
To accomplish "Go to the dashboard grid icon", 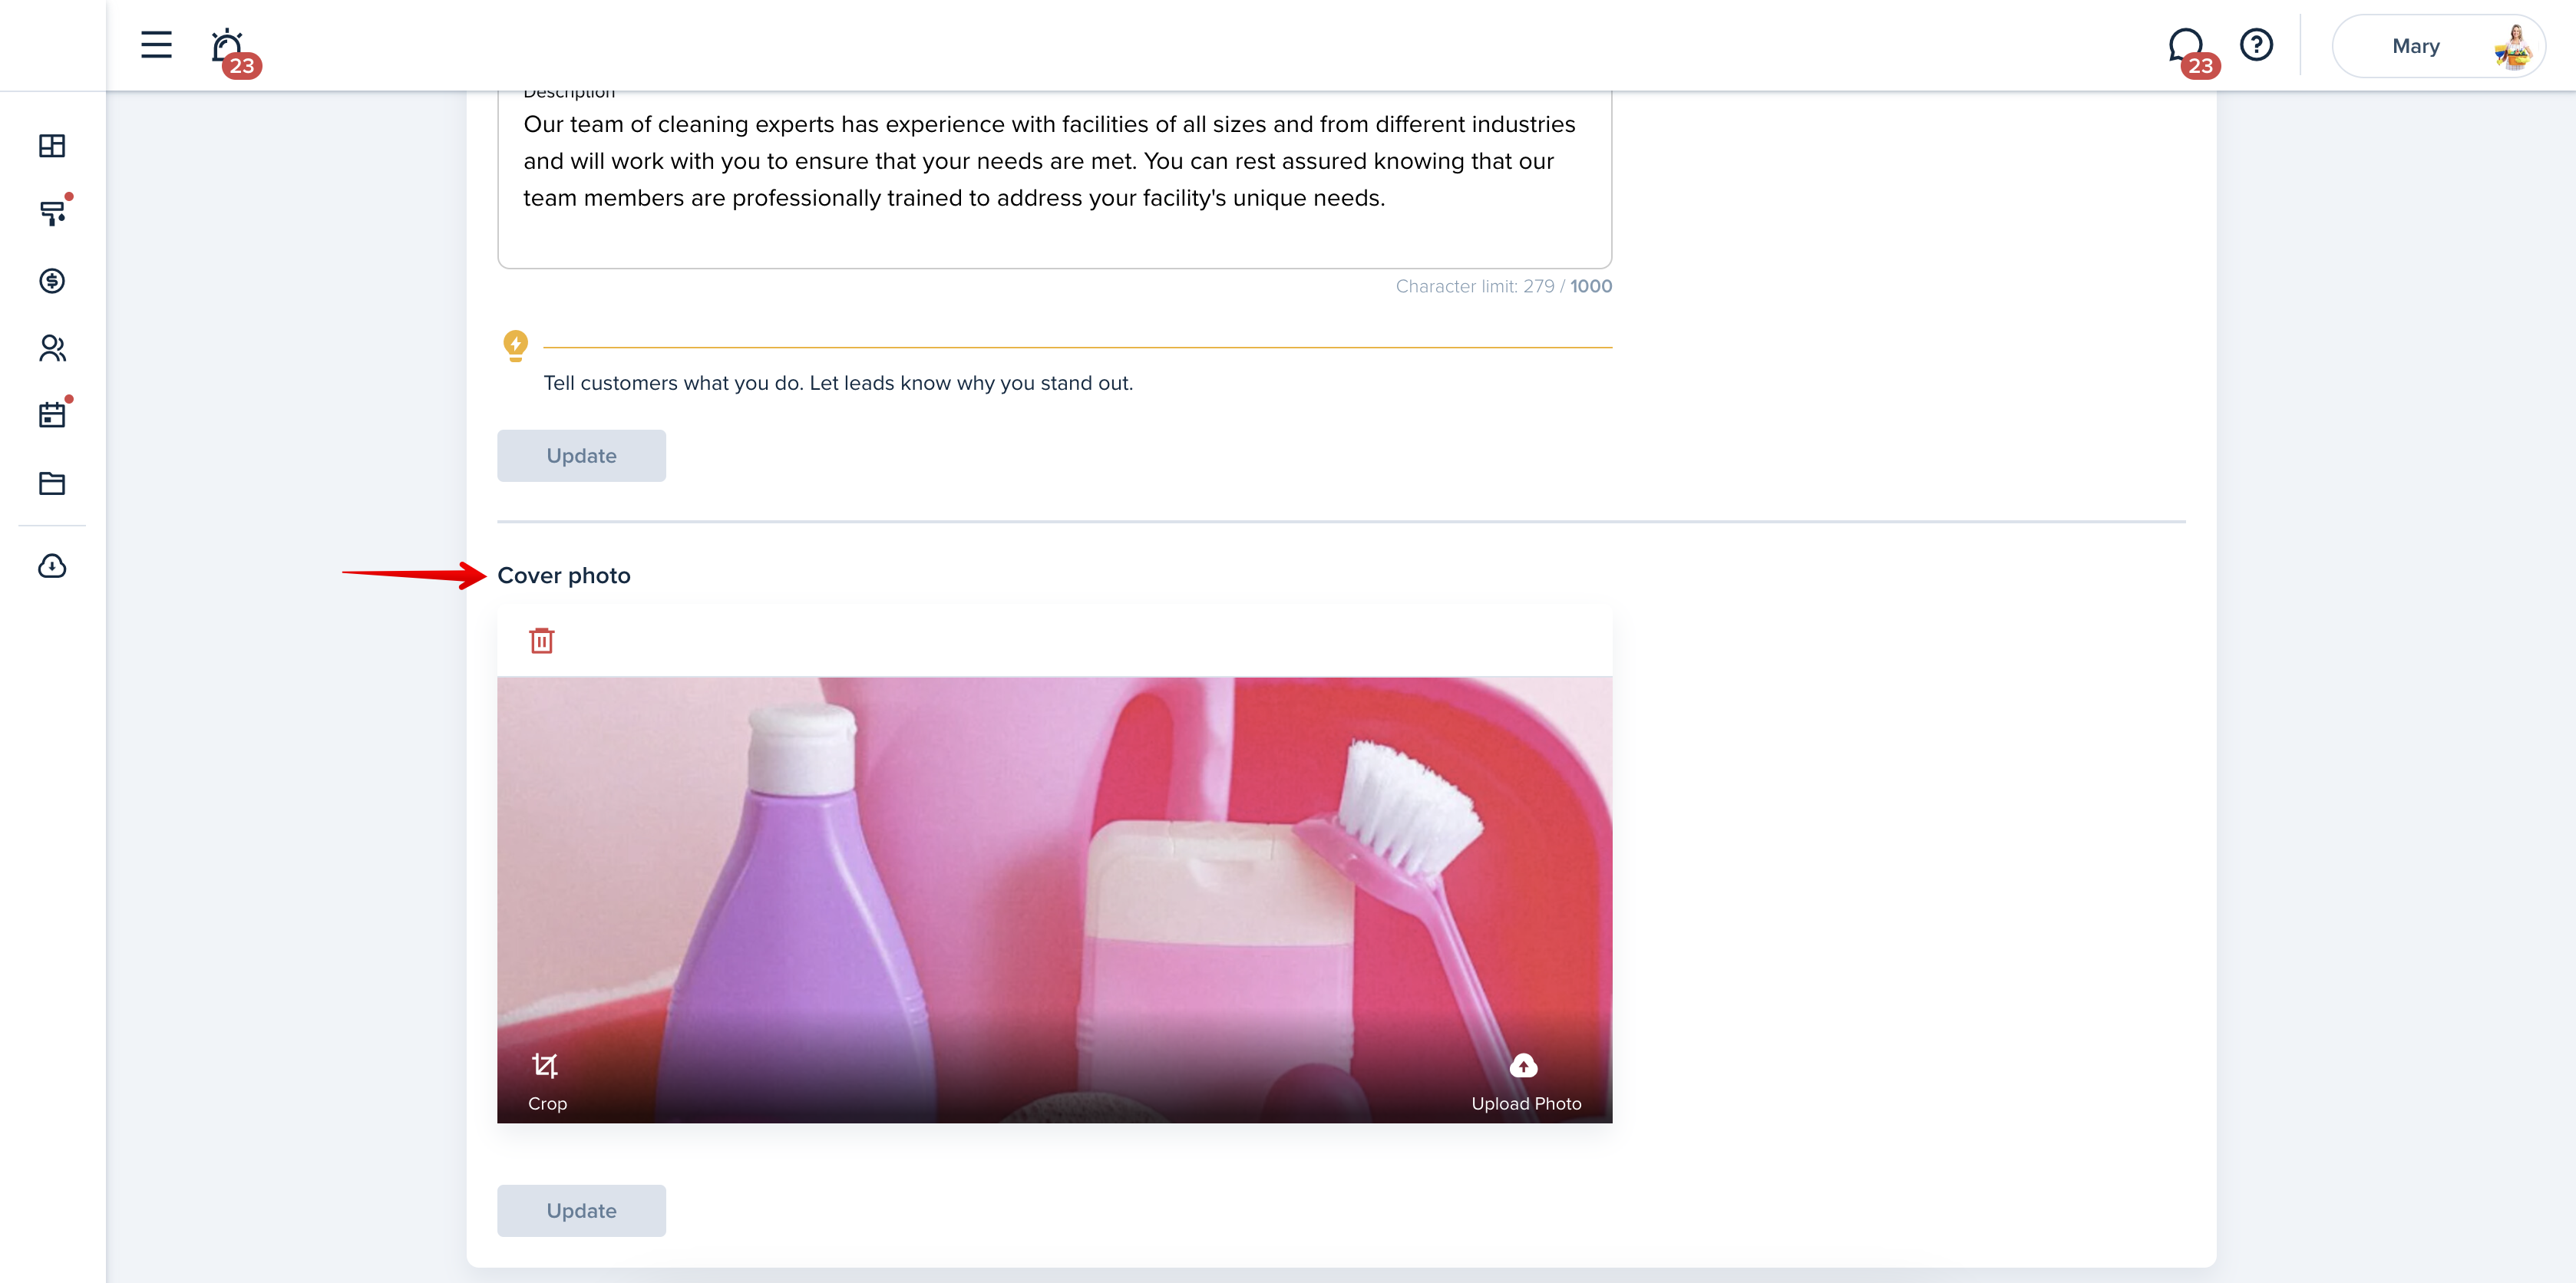I will click(x=52, y=146).
